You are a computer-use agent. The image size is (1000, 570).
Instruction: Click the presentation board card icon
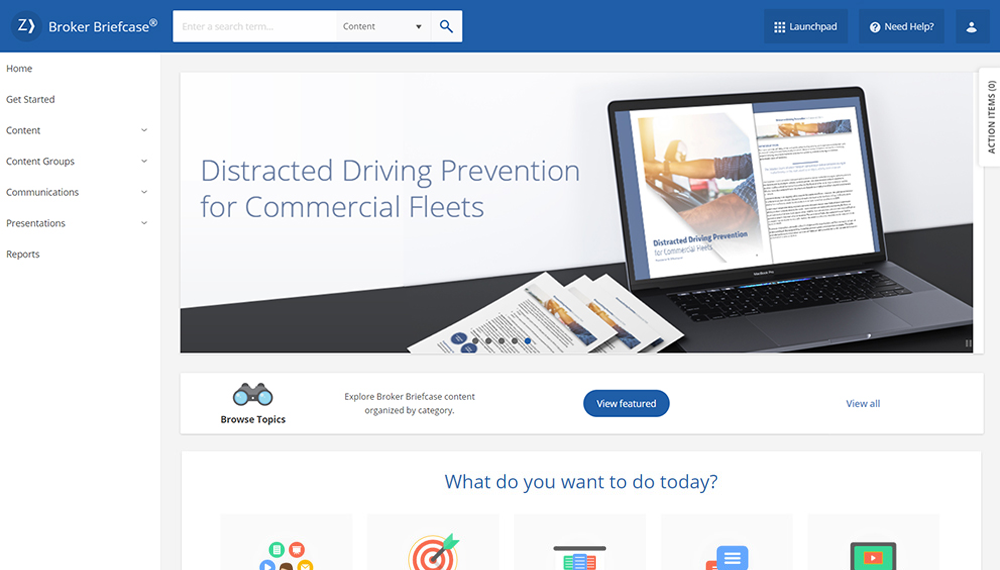[x=580, y=557]
